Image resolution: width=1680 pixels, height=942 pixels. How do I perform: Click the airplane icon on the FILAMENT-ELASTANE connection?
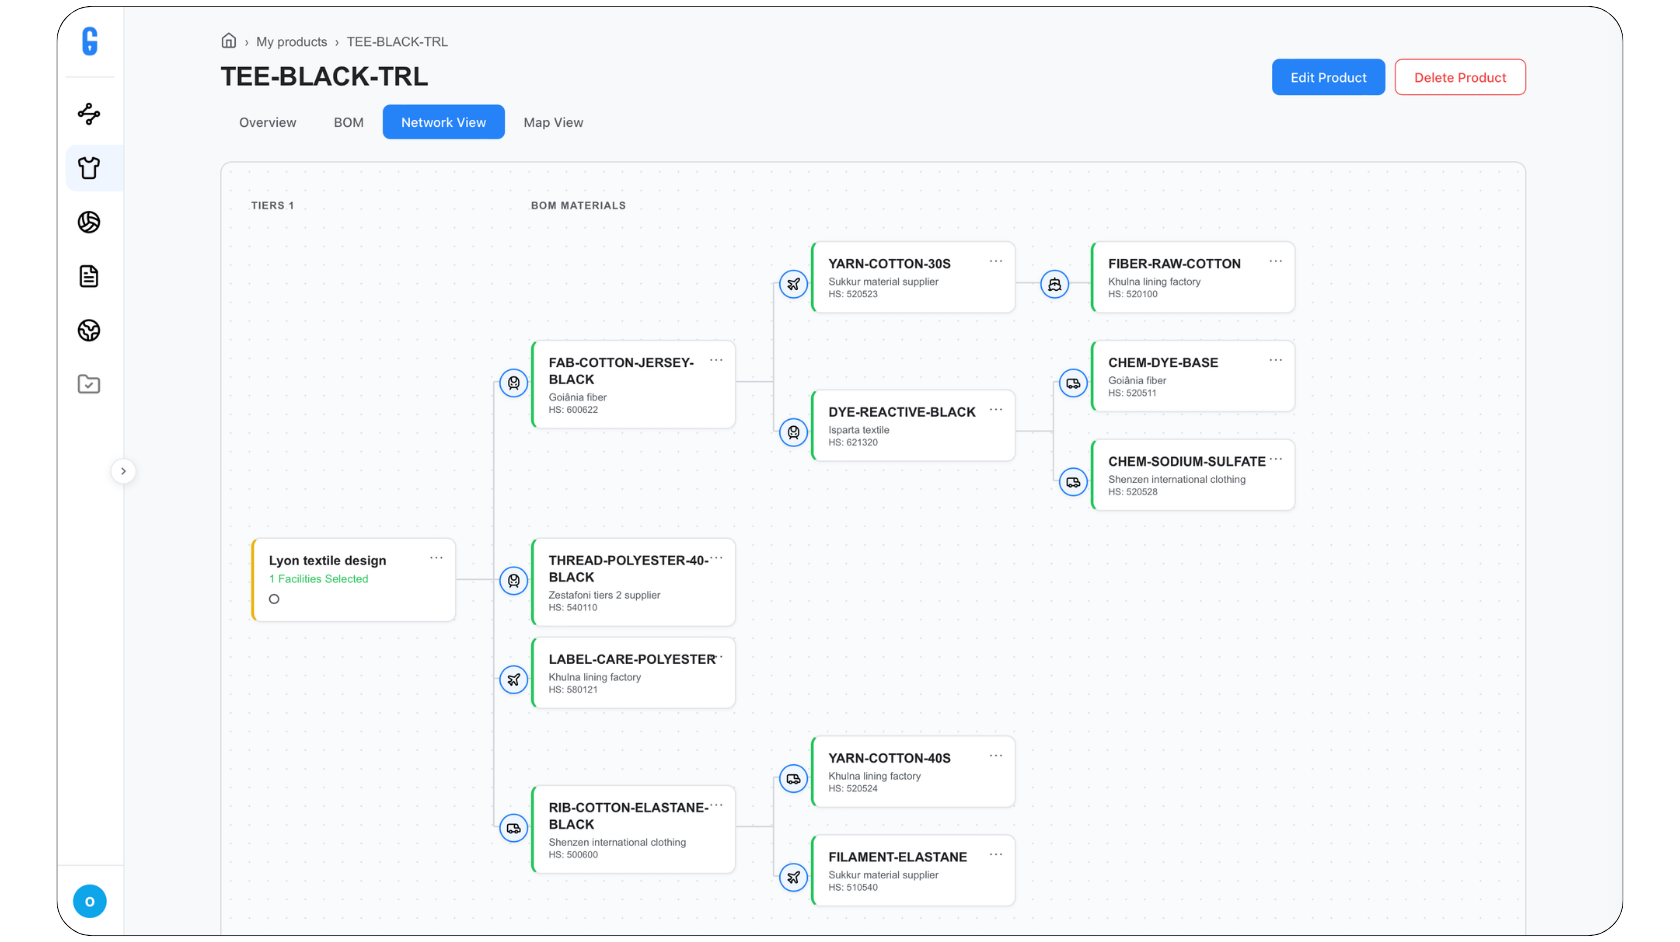[793, 877]
